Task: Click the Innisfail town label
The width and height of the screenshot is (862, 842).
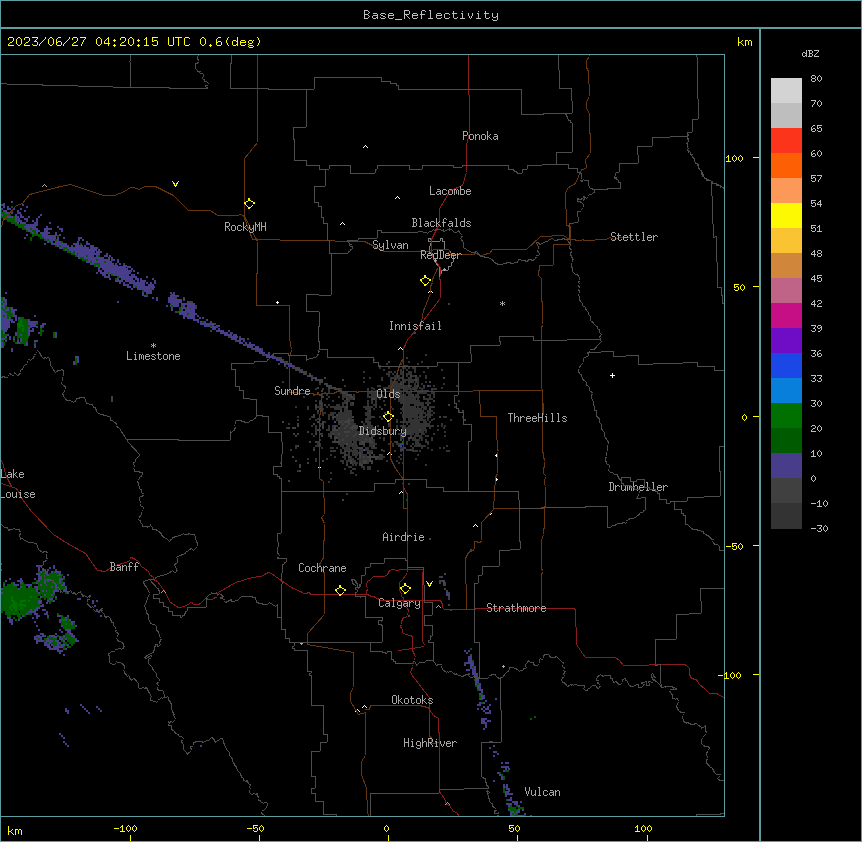Action: (415, 326)
